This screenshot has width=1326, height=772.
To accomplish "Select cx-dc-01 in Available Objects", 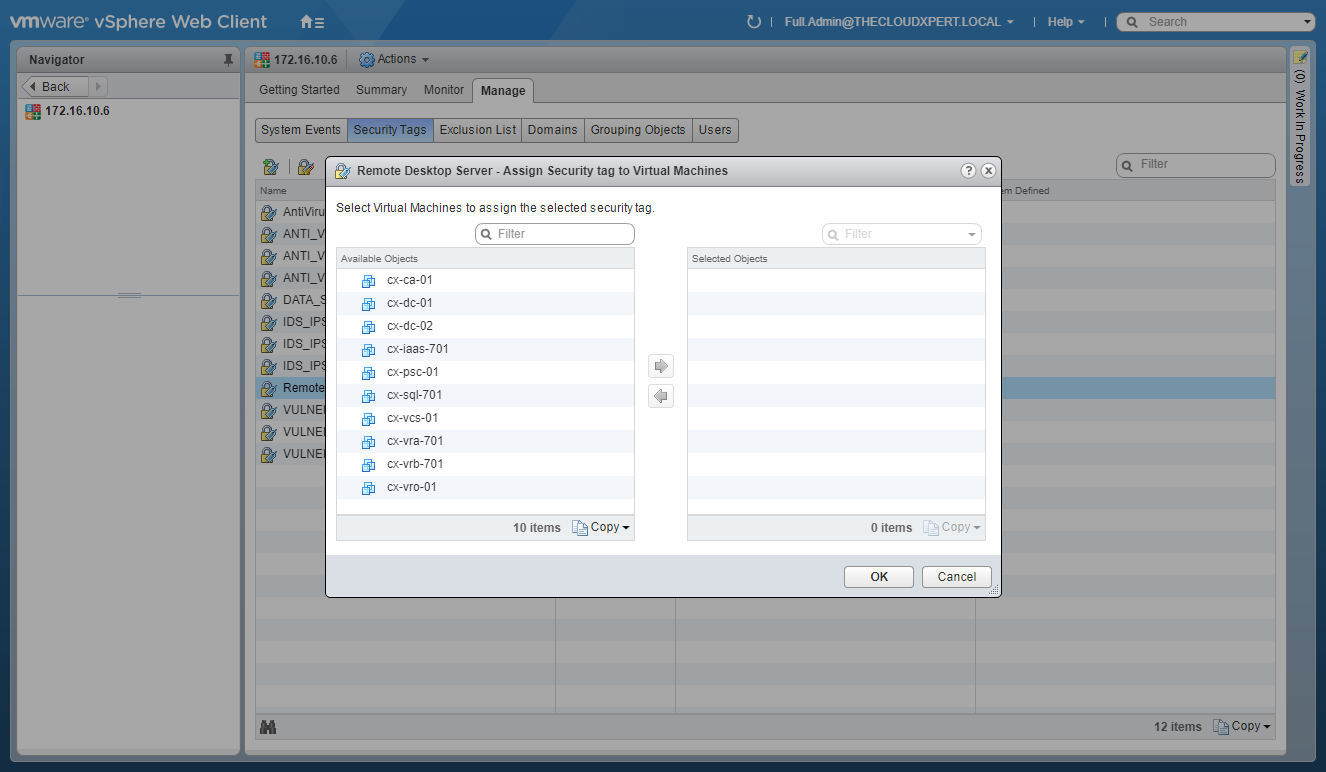I will (409, 303).
